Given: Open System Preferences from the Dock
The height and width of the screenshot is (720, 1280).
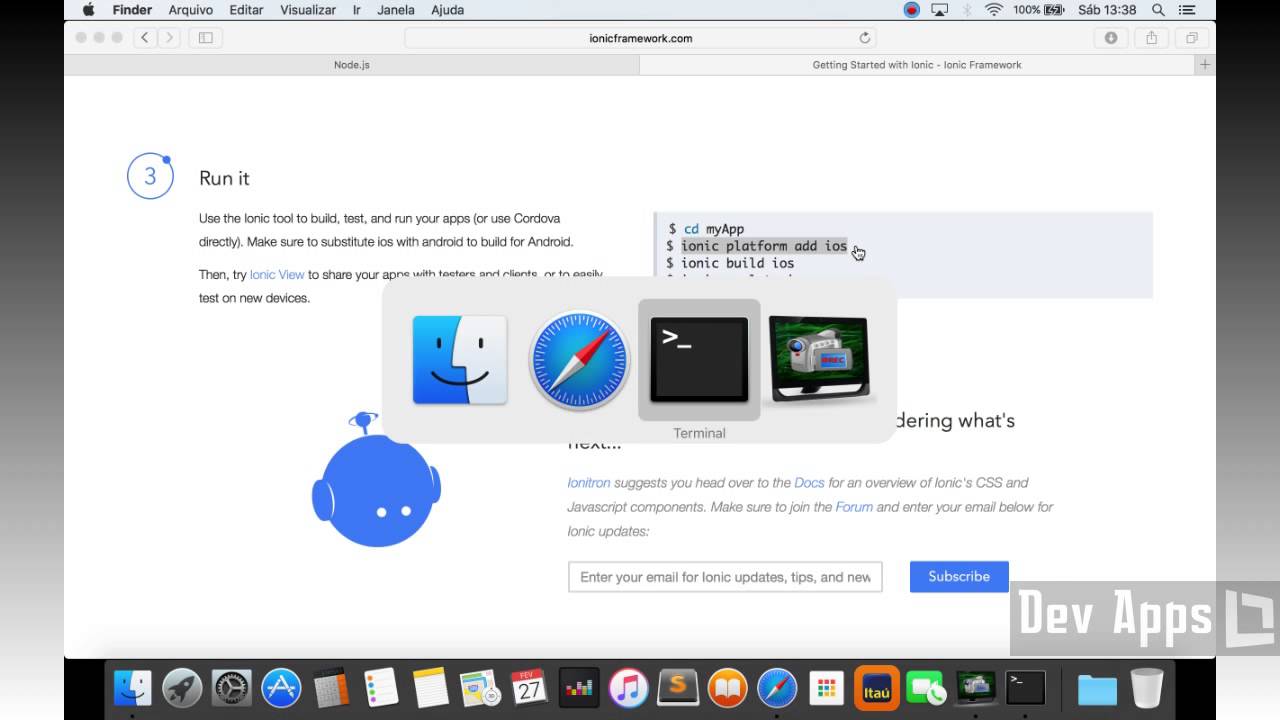Looking at the screenshot, I should tap(232, 688).
